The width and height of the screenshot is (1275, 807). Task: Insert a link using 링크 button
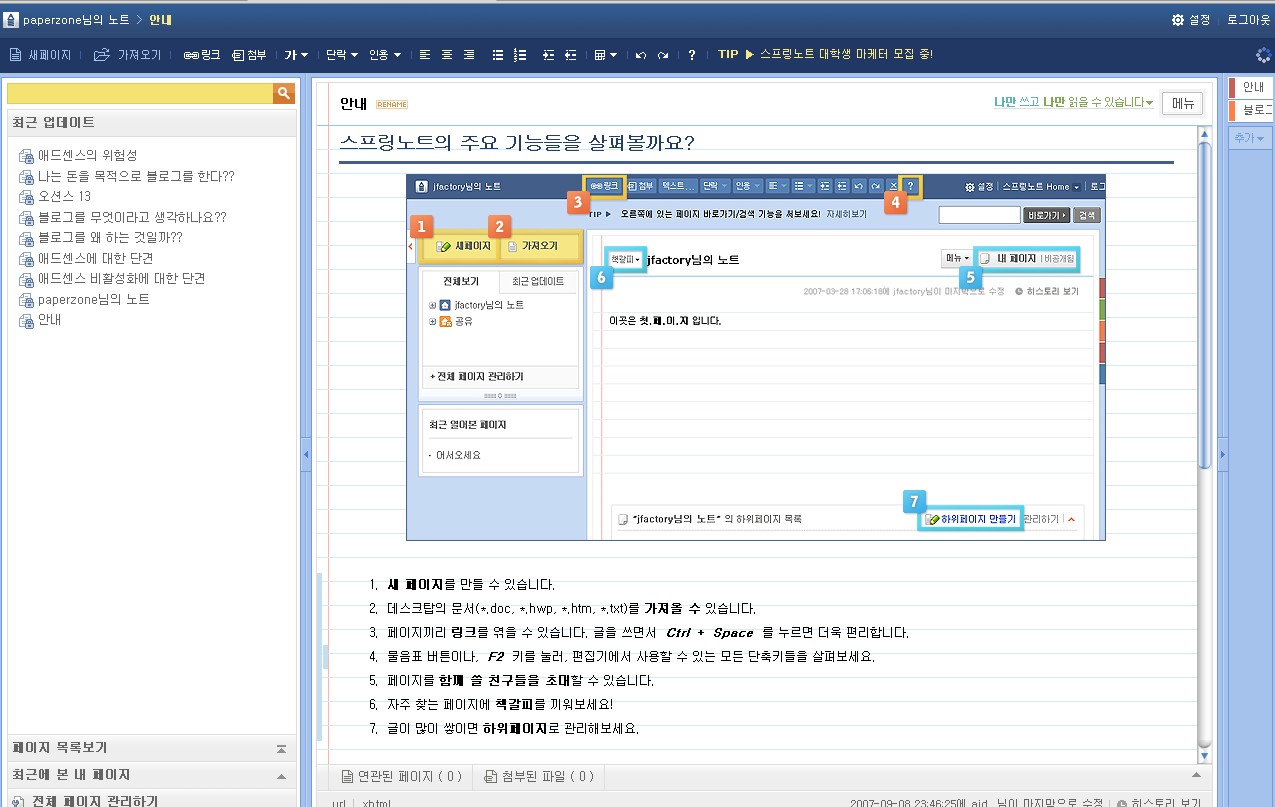202,55
